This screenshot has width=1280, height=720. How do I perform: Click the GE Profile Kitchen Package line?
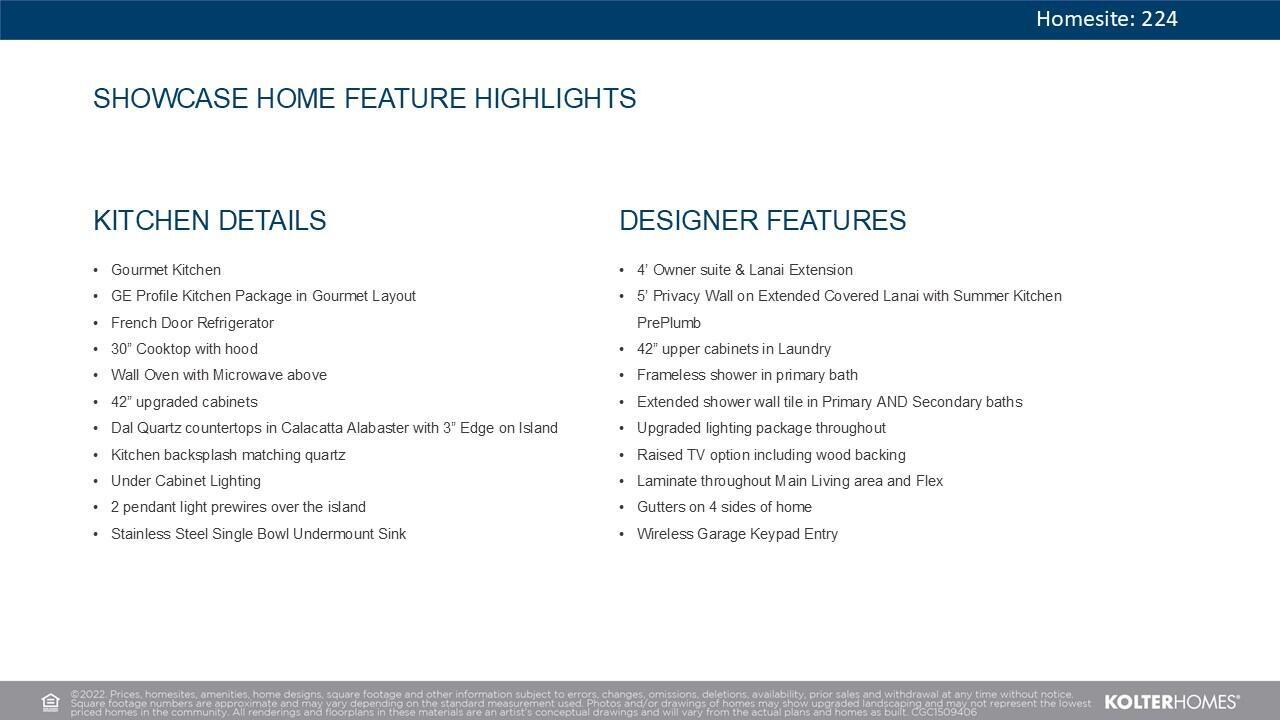point(263,296)
